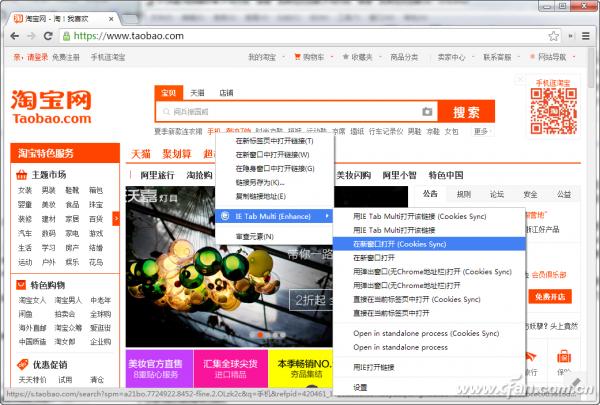This screenshot has width=600, height=405.
Task: Click the QR code image
Action: [x=553, y=111]
